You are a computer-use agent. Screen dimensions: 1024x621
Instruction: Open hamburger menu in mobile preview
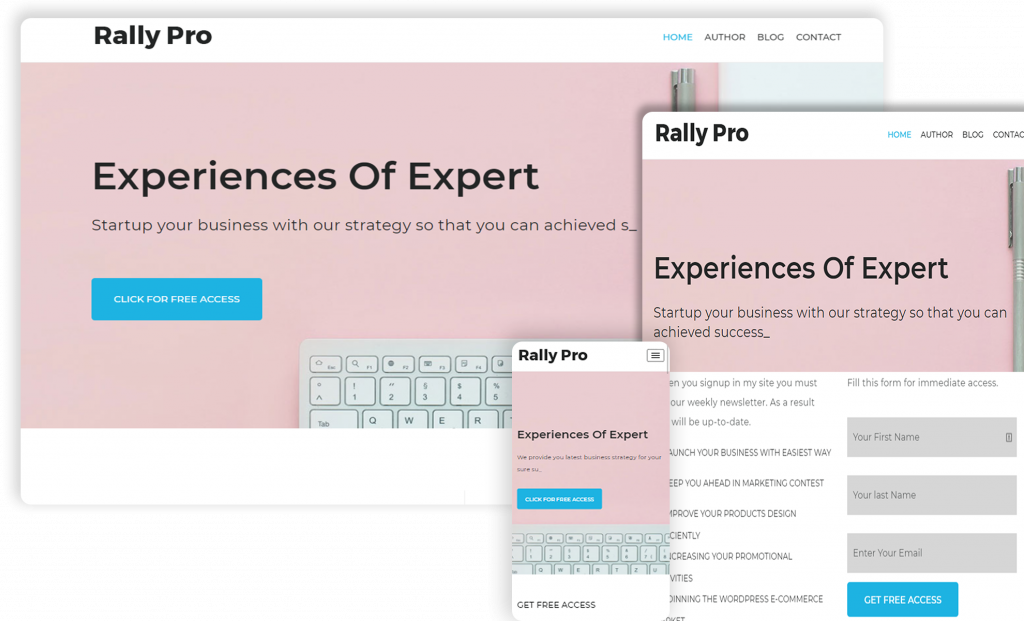coord(655,355)
